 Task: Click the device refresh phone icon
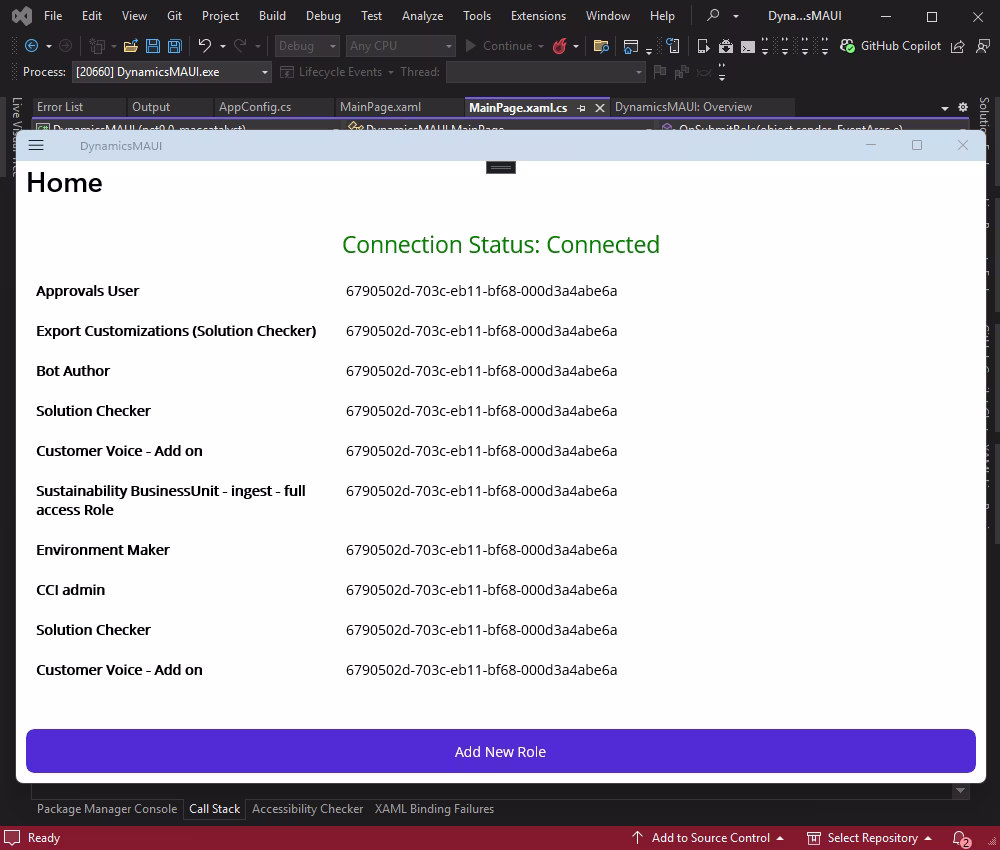(x=673, y=46)
